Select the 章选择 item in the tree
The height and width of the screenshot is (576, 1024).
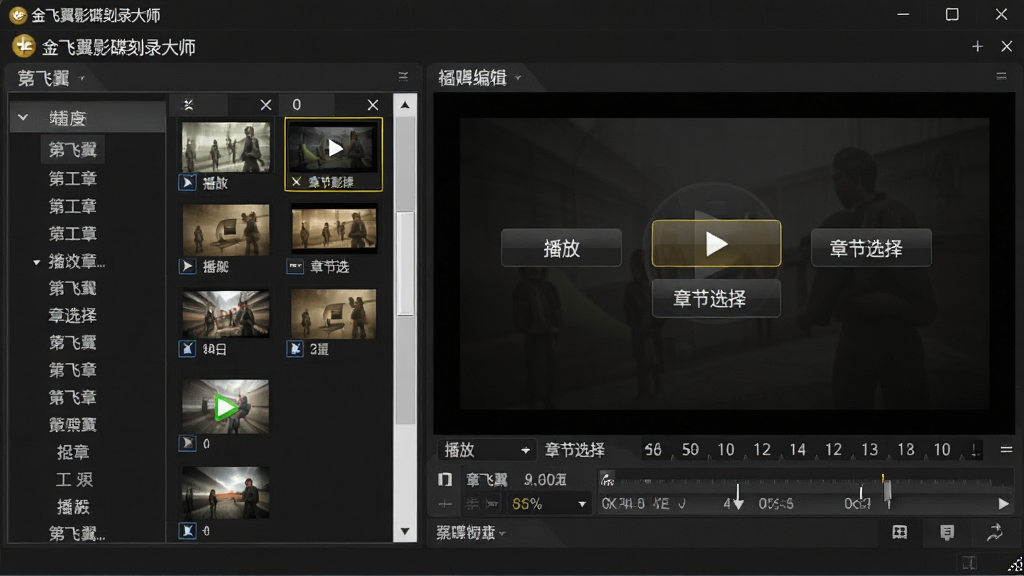(x=72, y=315)
